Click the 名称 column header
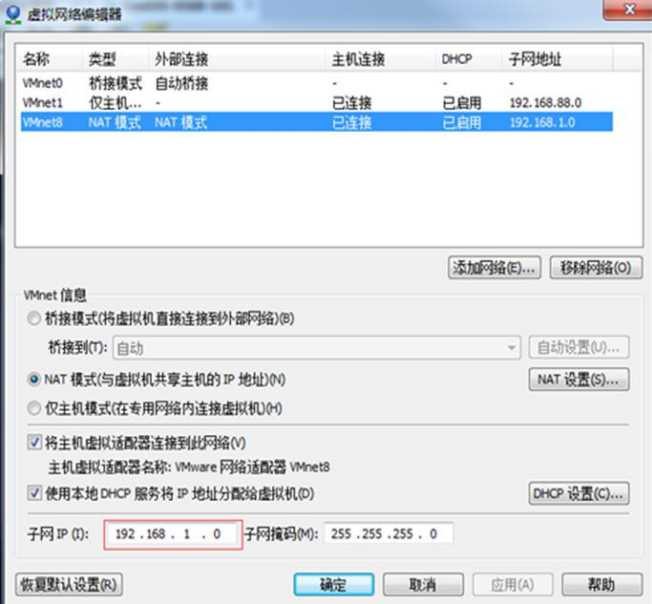 click(x=36, y=59)
